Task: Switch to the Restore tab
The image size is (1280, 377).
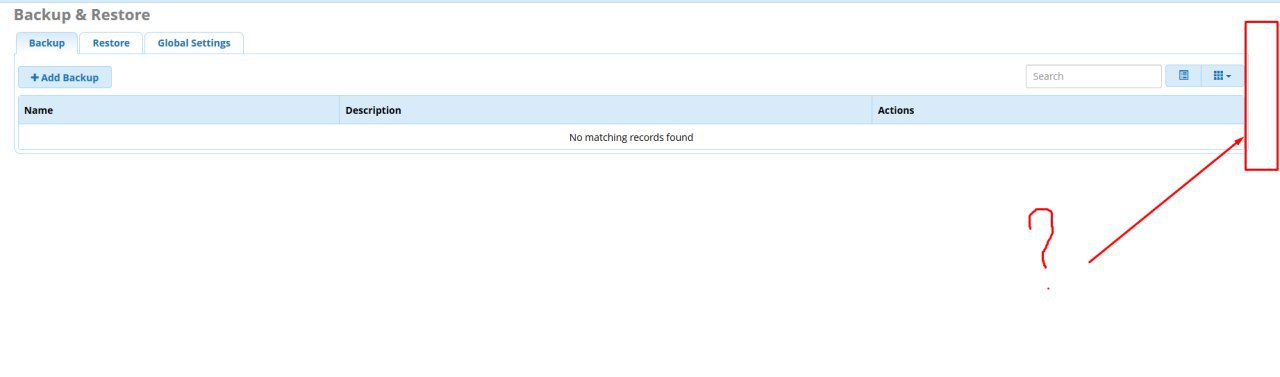Action: 111,43
